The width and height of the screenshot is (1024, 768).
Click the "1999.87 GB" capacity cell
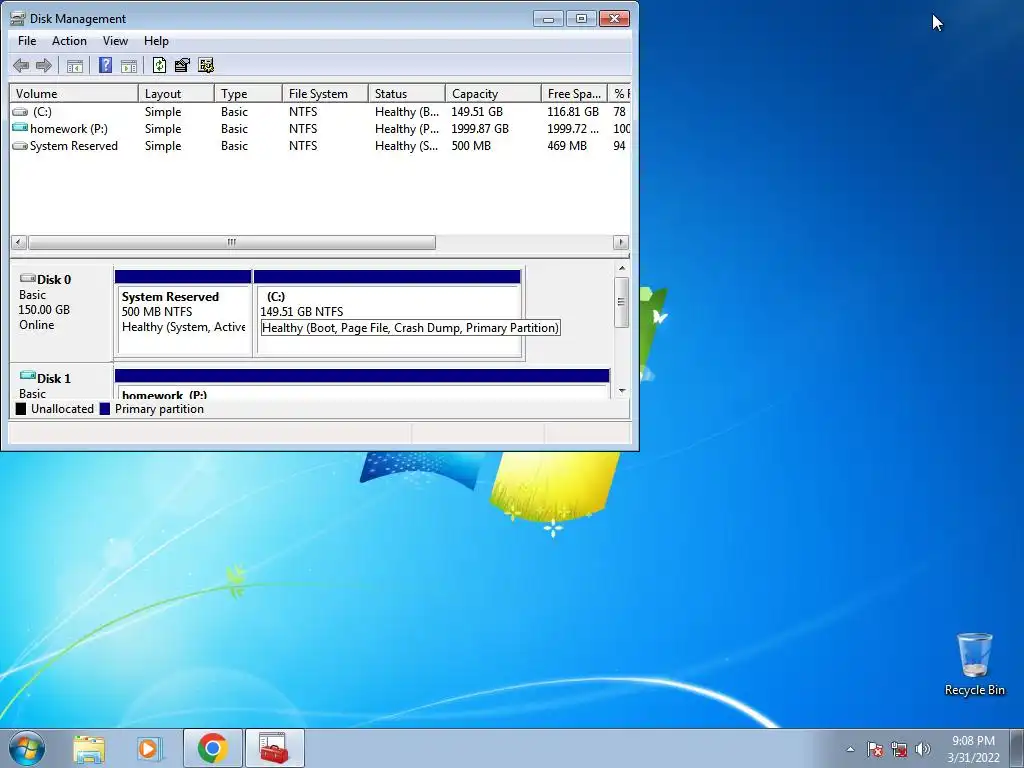480,129
